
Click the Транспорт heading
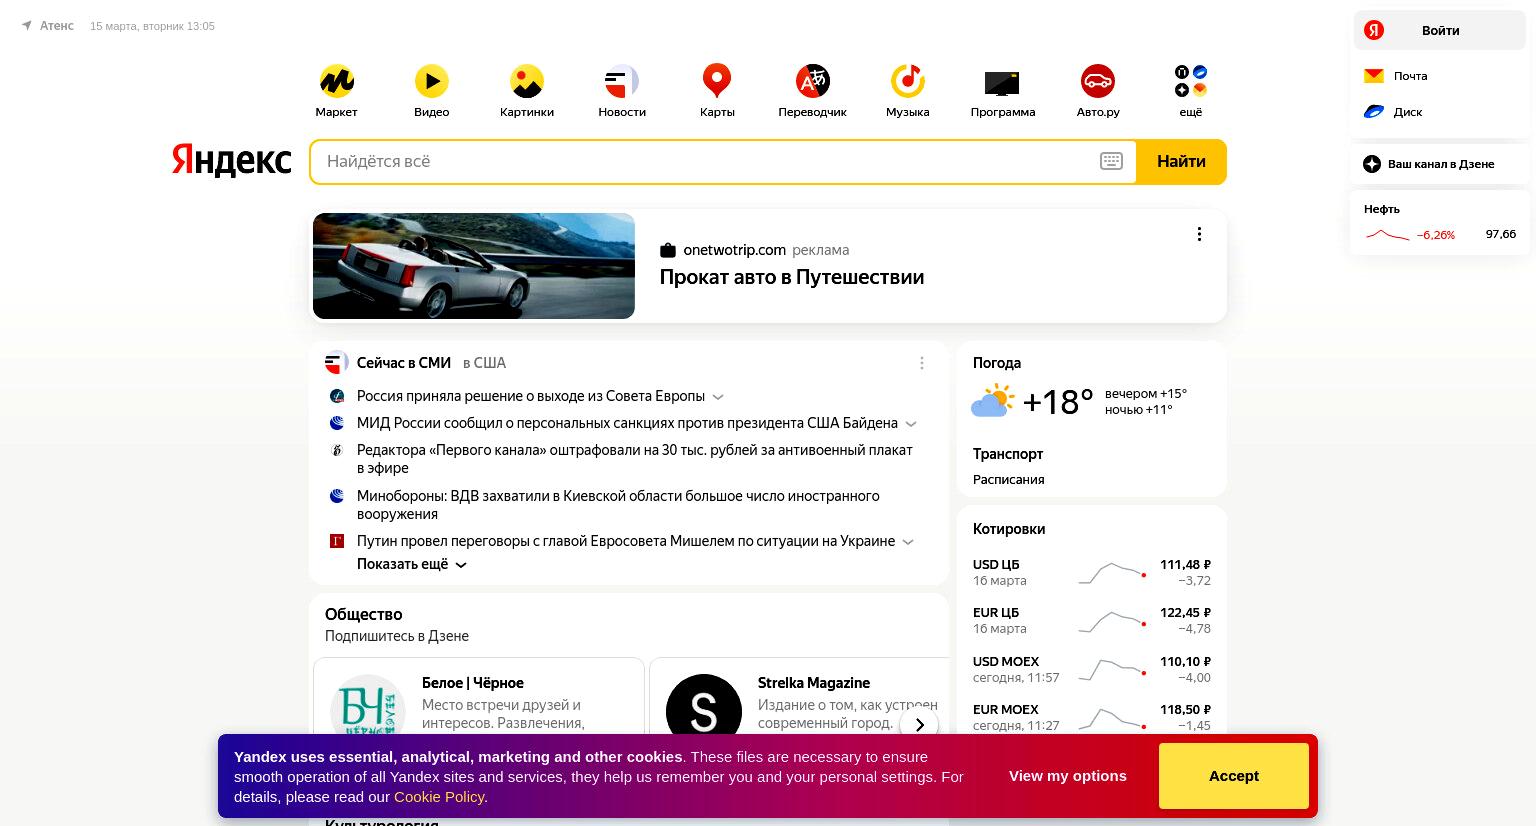point(1008,454)
